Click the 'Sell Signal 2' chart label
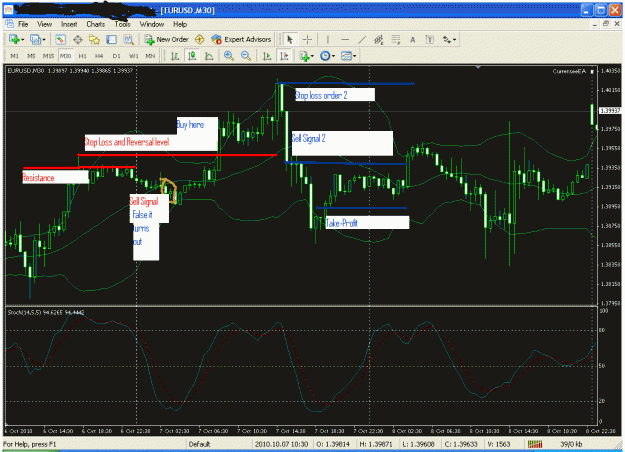Viewport: 625px width, 452px height. pyautogui.click(x=309, y=138)
